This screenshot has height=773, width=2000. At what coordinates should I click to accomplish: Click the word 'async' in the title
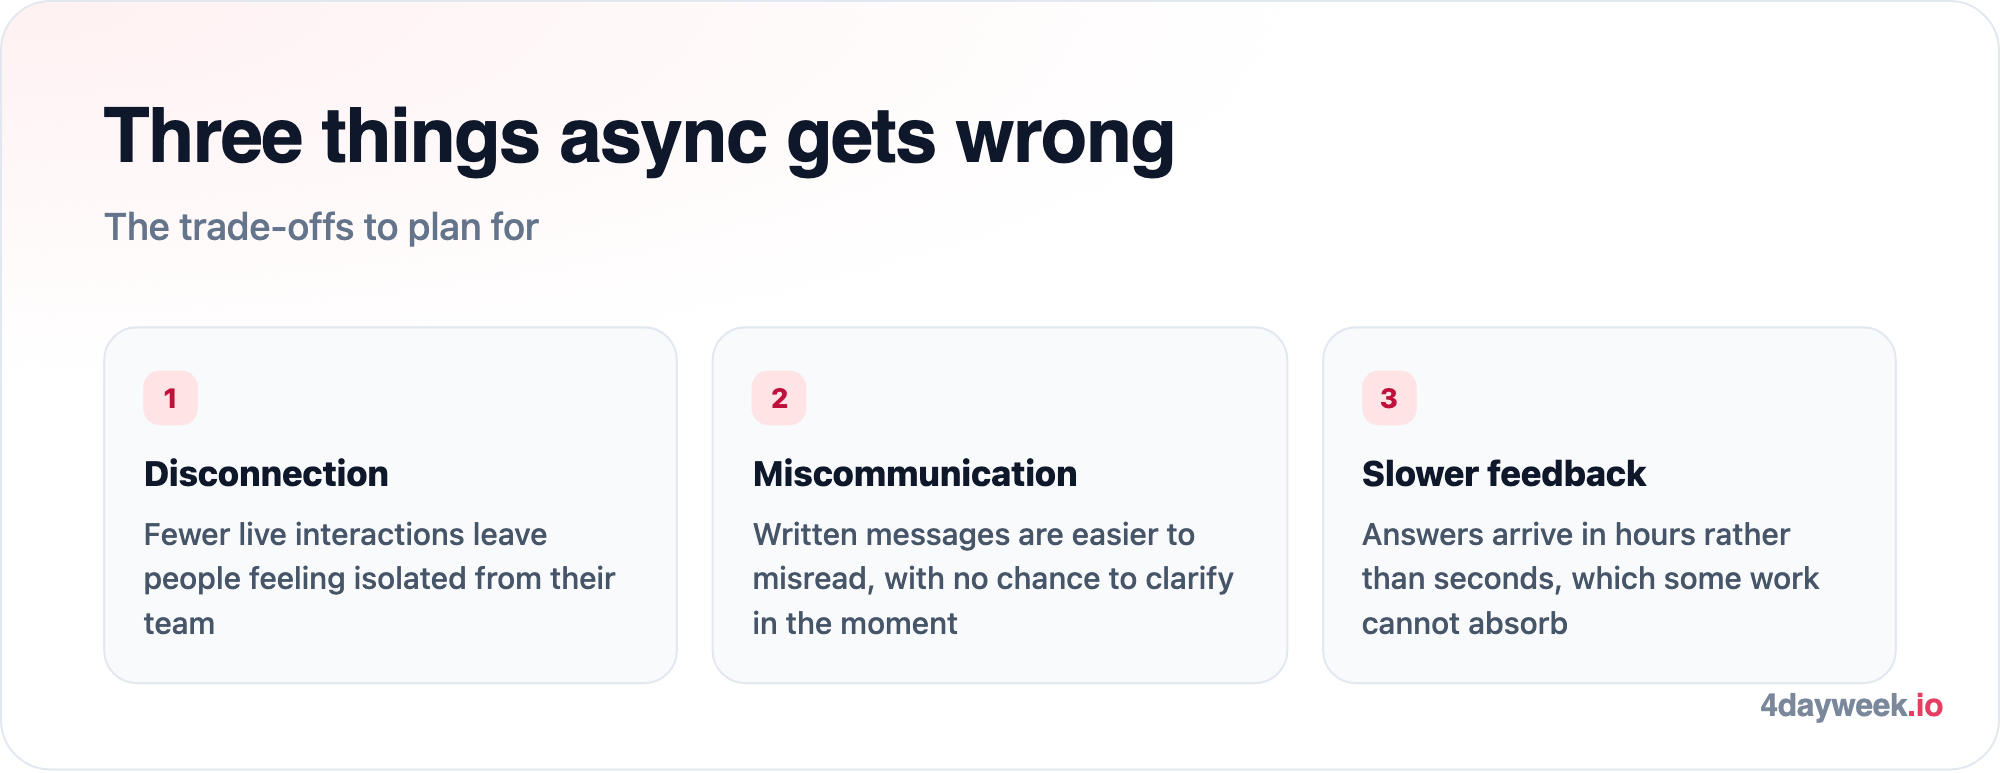[663, 139]
